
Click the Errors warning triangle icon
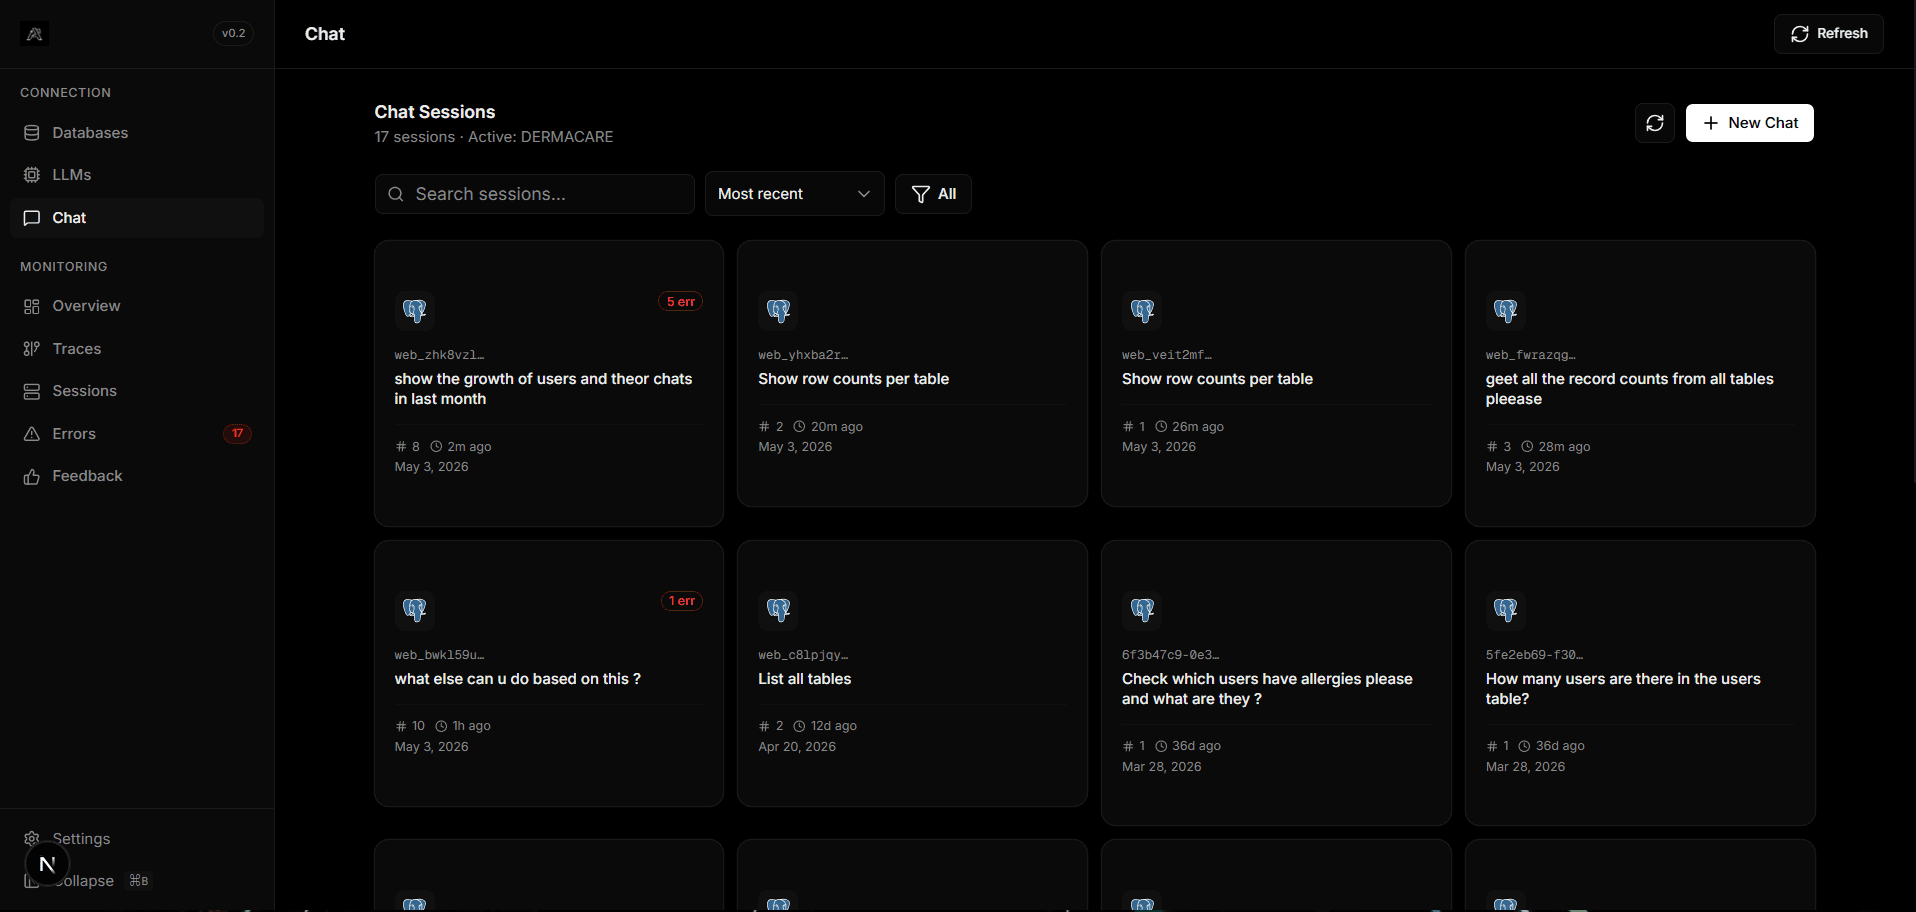click(32, 434)
